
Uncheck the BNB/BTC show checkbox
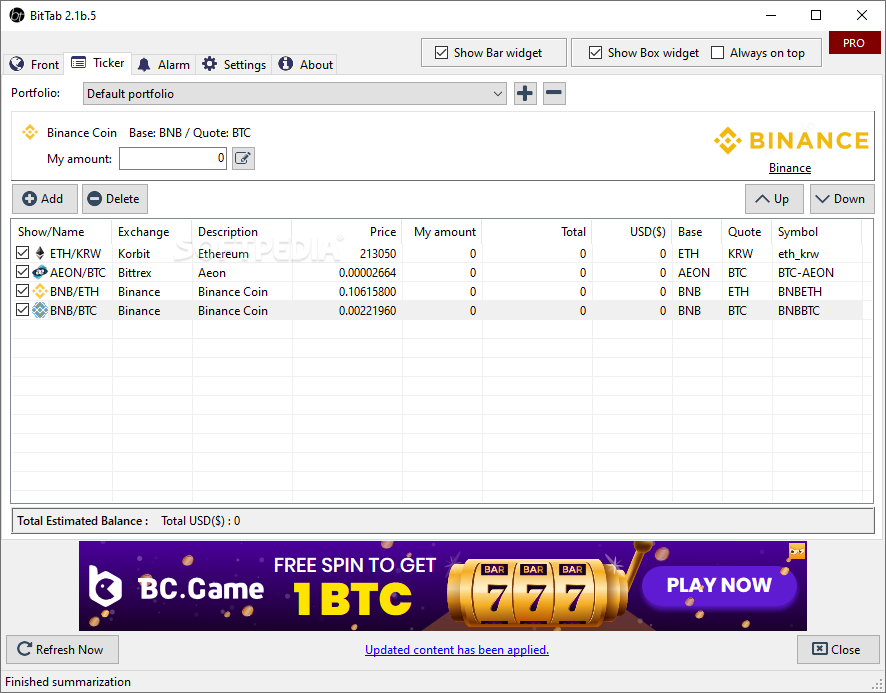point(23,310)
